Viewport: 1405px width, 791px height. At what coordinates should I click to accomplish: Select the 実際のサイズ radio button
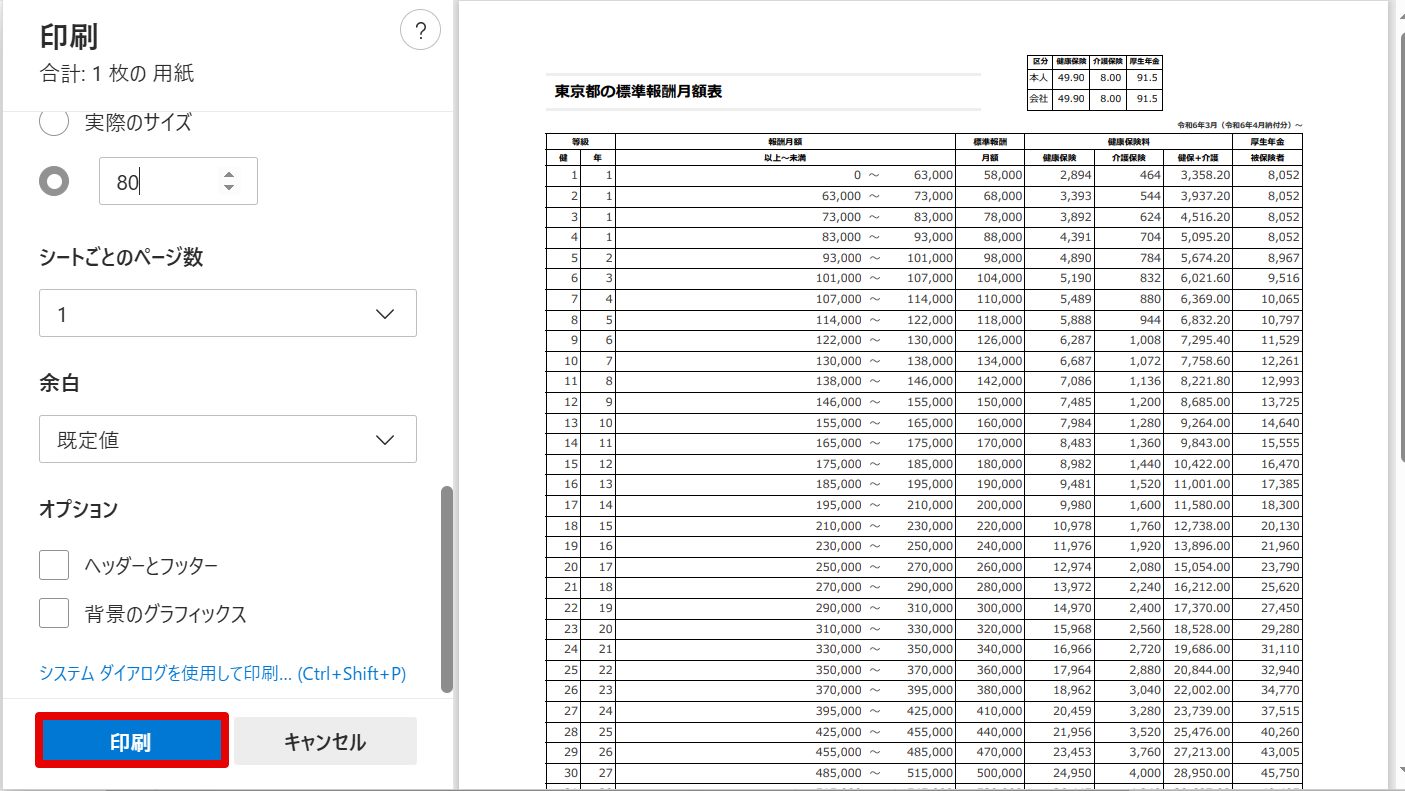[54, 123]
